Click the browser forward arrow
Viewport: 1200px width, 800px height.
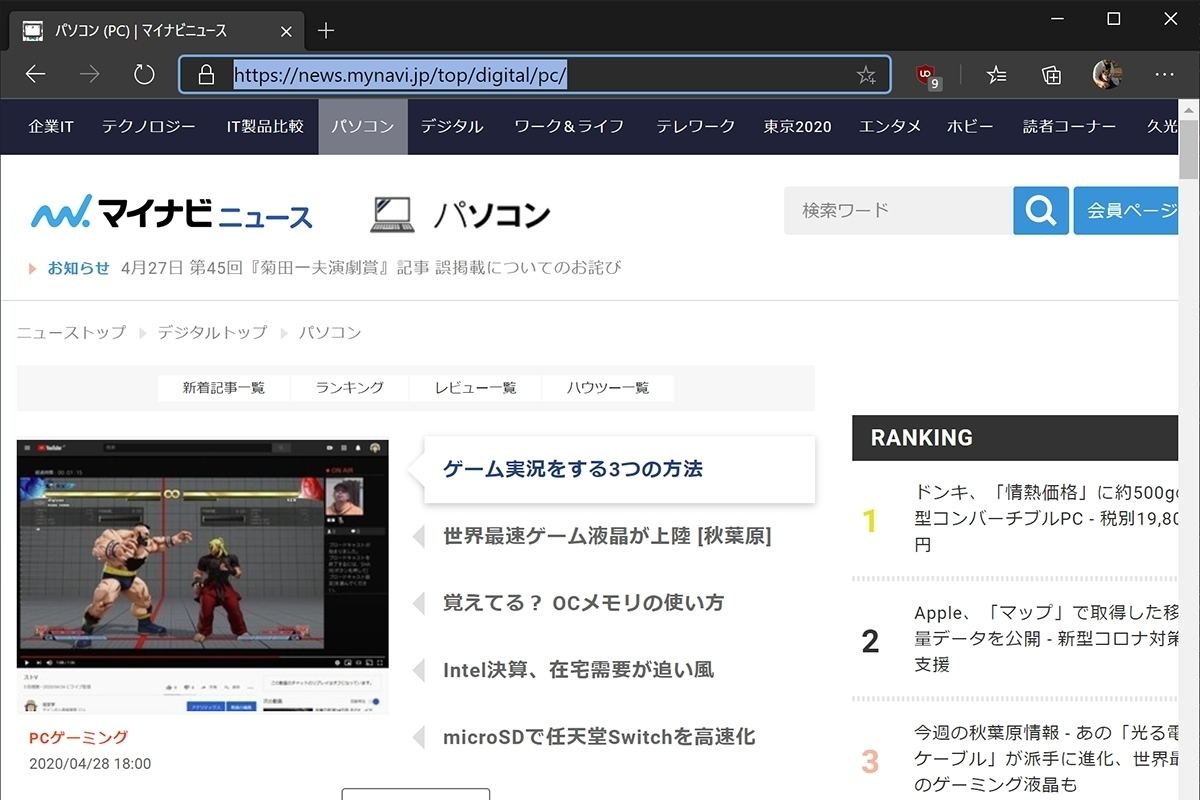pos(90,75)
